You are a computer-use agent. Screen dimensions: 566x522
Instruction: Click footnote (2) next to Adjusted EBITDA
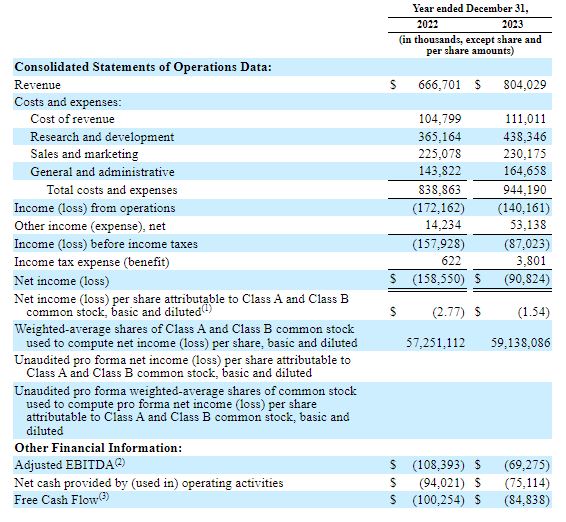point(119,462)
